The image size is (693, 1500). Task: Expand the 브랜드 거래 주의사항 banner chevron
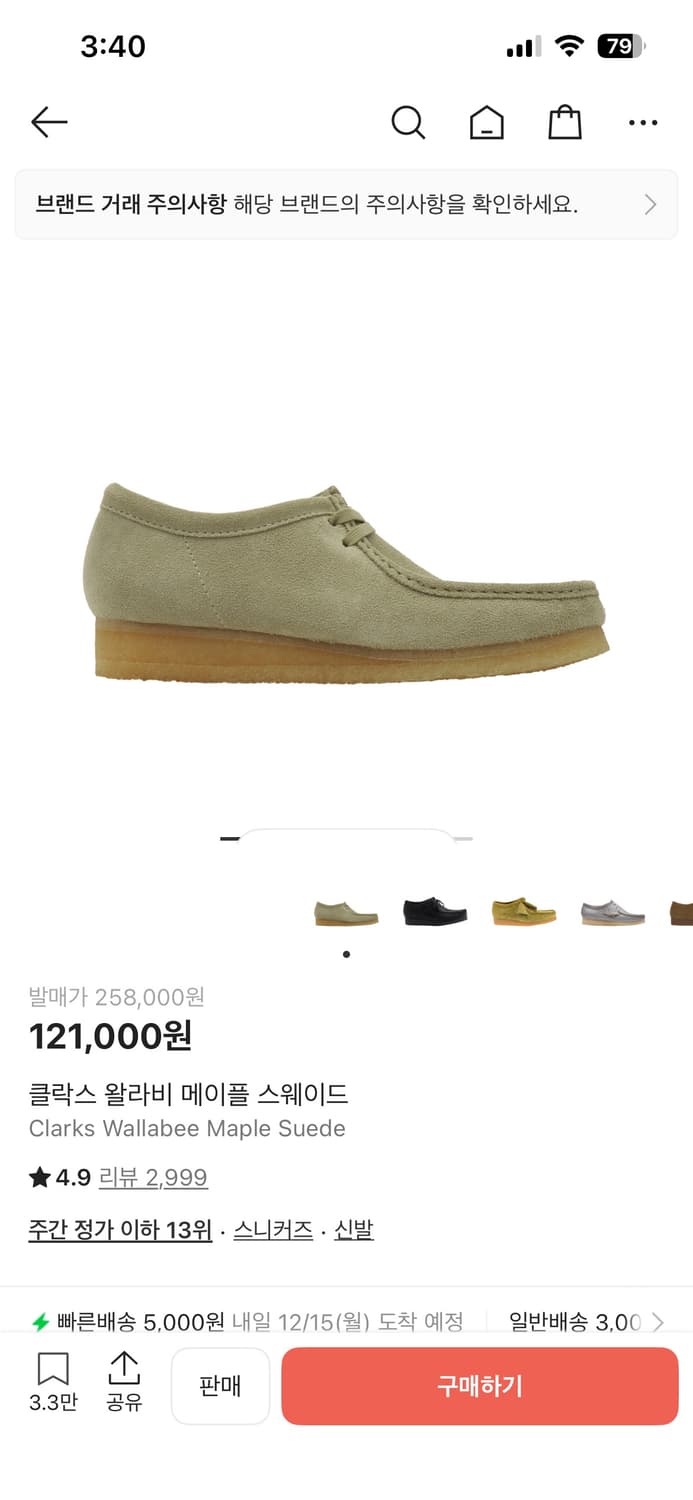pyautogui.click(x=650, y=205)
